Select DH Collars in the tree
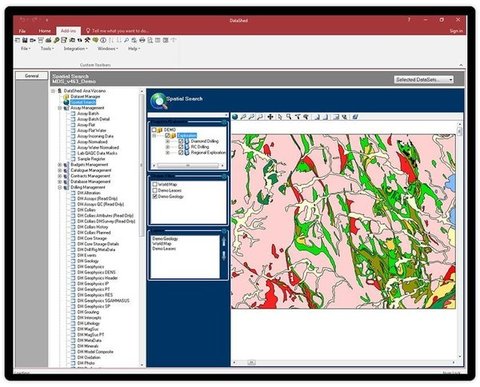480x387 pixels. 86,210
